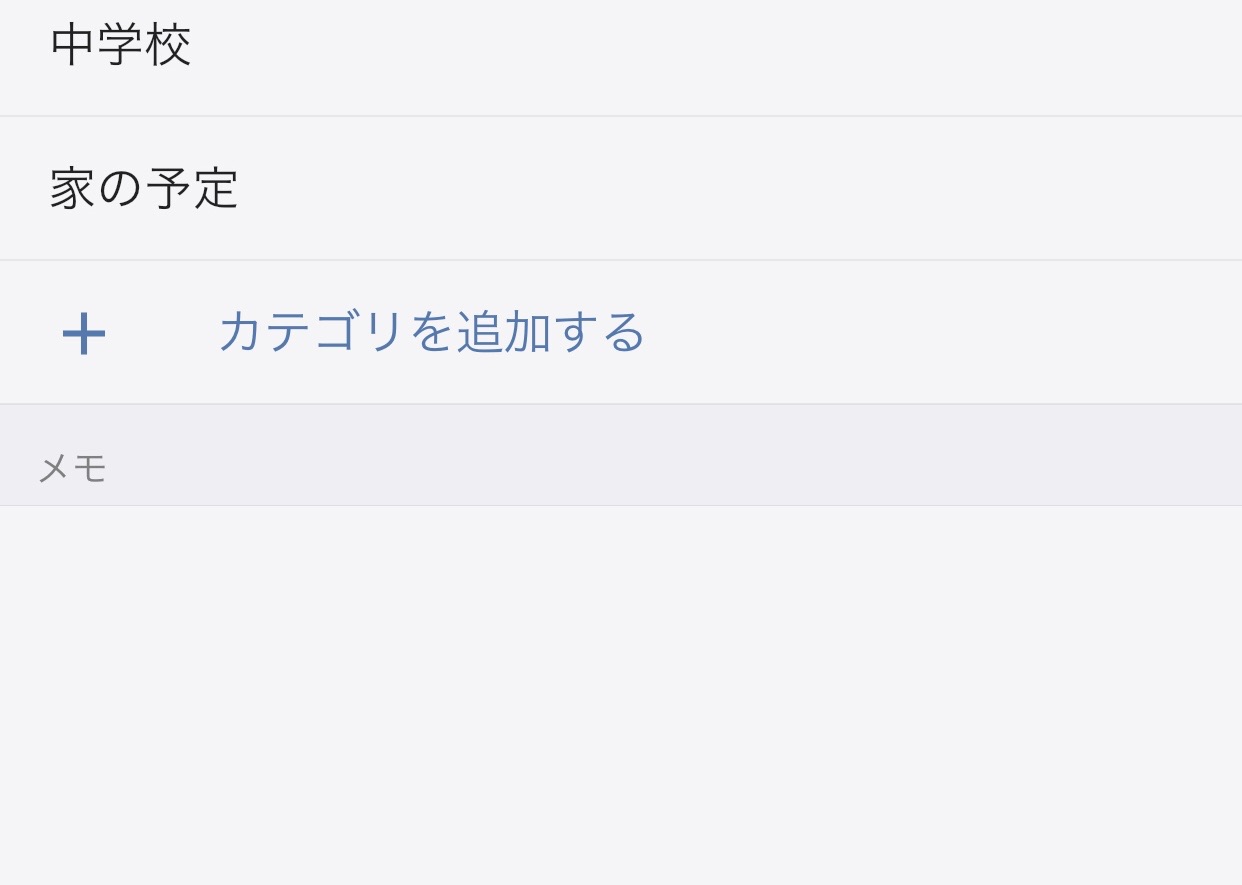This screenshot has height=885, width=1242.
Task: Tap the 中学校 text label
Action: click(121, 45)
